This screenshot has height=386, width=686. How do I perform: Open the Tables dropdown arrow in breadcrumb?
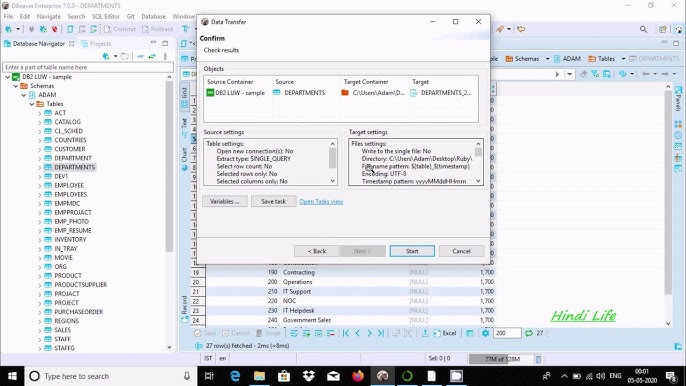coord(623,59)
